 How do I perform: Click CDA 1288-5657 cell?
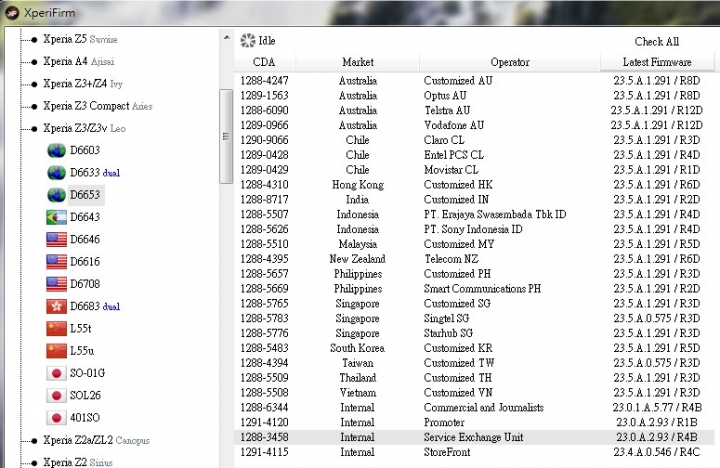click(264, 274)
